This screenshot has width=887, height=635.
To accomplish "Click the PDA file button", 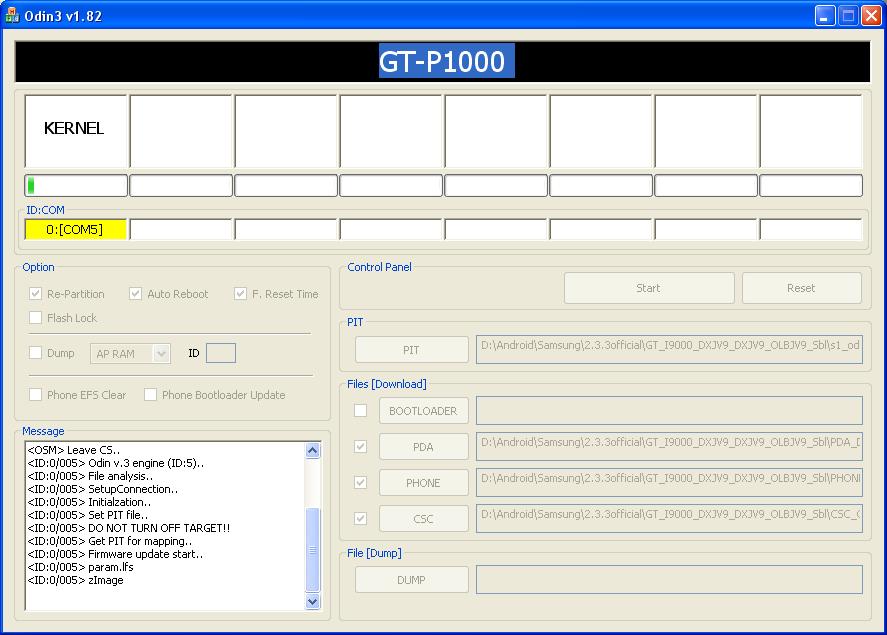I will coord(424,447).
